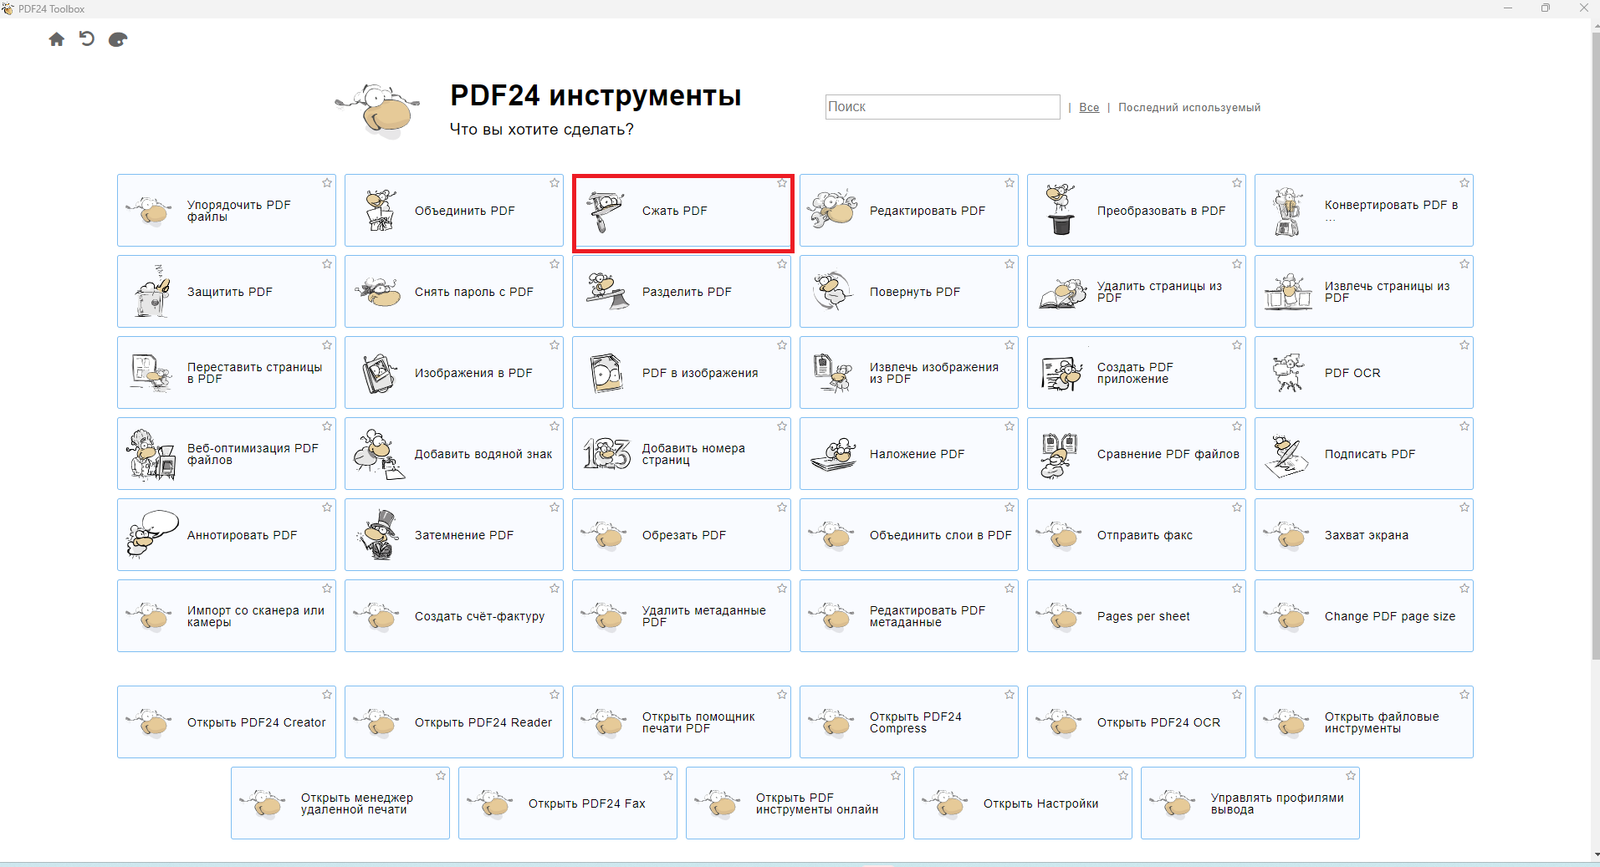This screenshot has width=1600, height=867.
Task: Click the PDF OCR sheep icon
Action: (1288, 373)
